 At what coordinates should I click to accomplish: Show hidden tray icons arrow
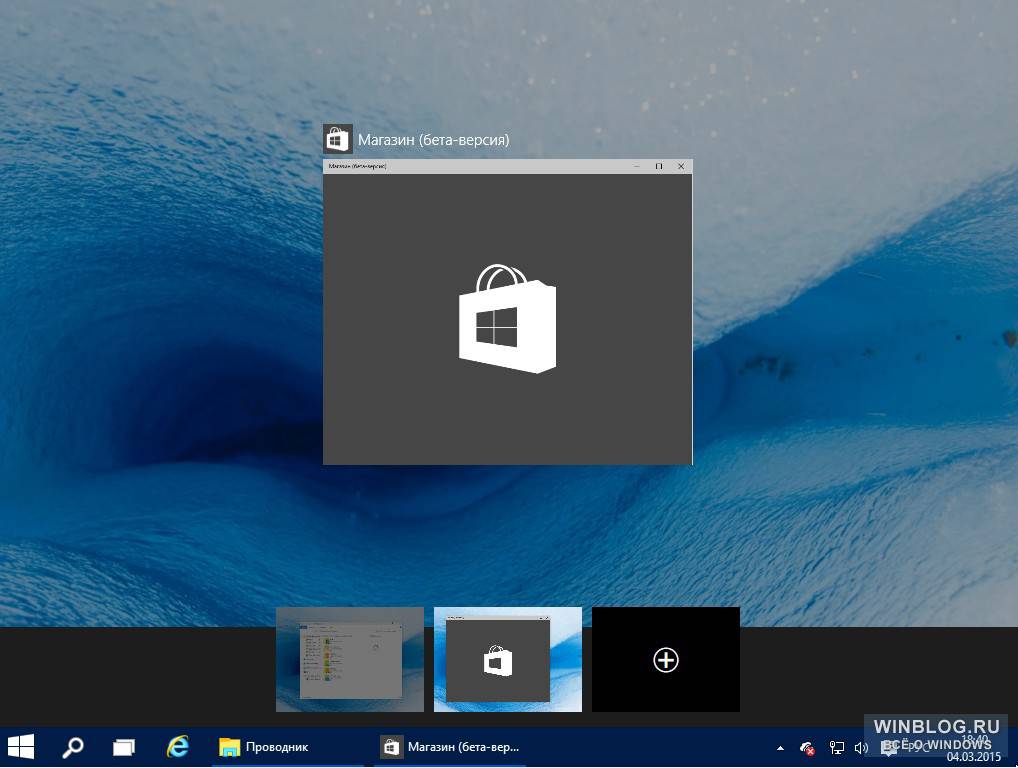tap(780, 748)
